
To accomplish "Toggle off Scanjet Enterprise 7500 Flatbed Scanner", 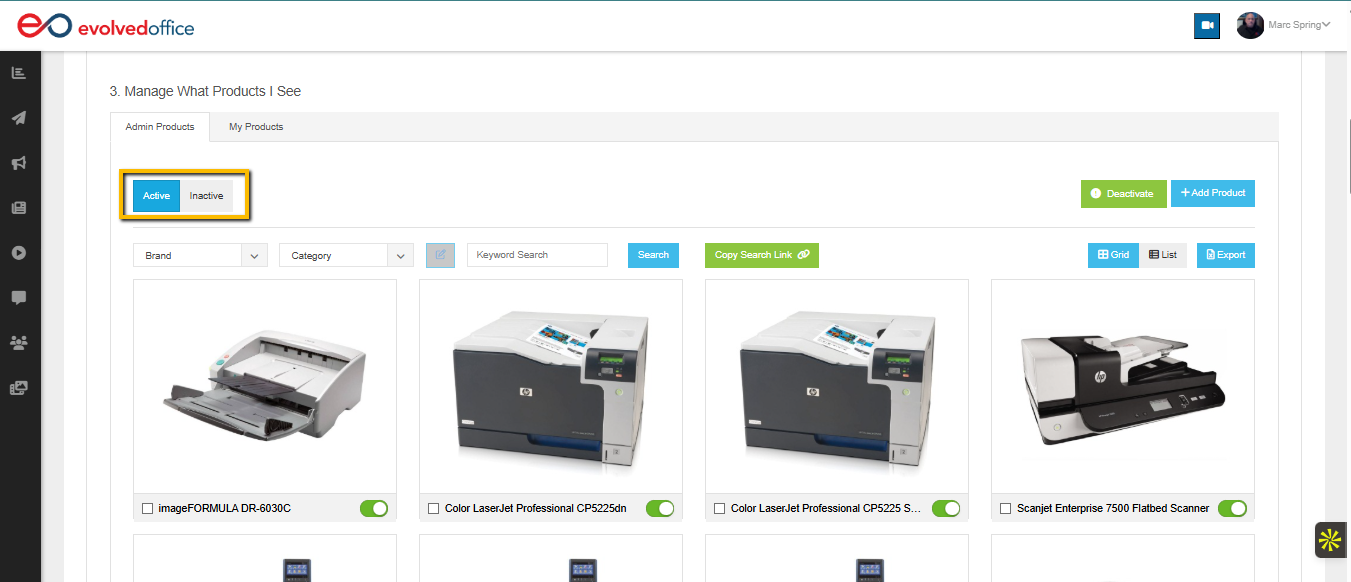I will [1232, 509].
